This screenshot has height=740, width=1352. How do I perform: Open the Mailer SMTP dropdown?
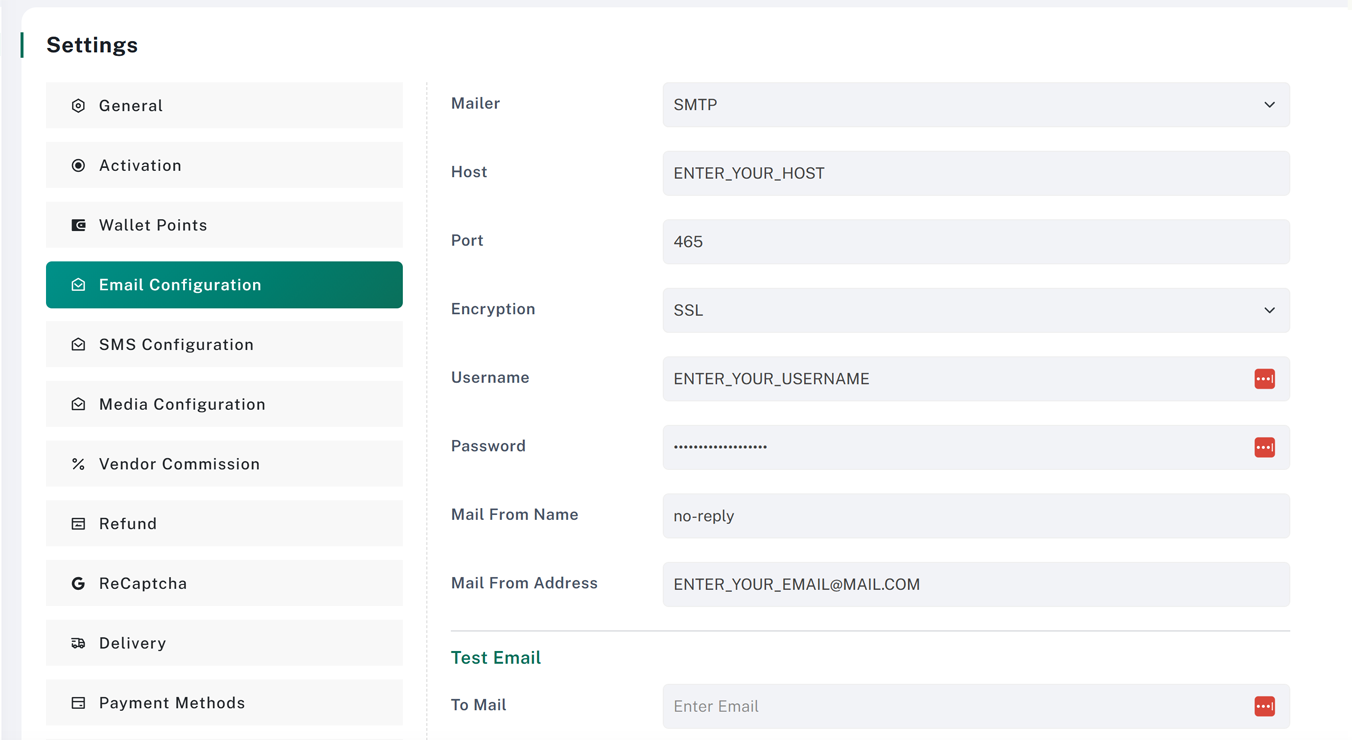[976, 105]
